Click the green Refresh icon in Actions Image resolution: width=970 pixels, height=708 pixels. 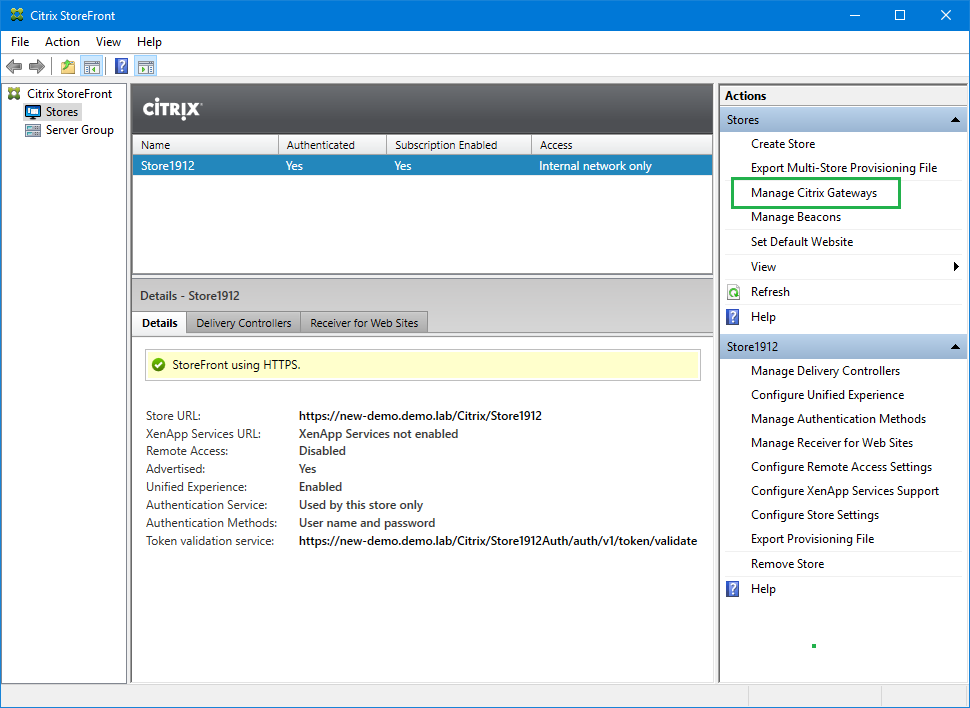(x=733, y=292)
